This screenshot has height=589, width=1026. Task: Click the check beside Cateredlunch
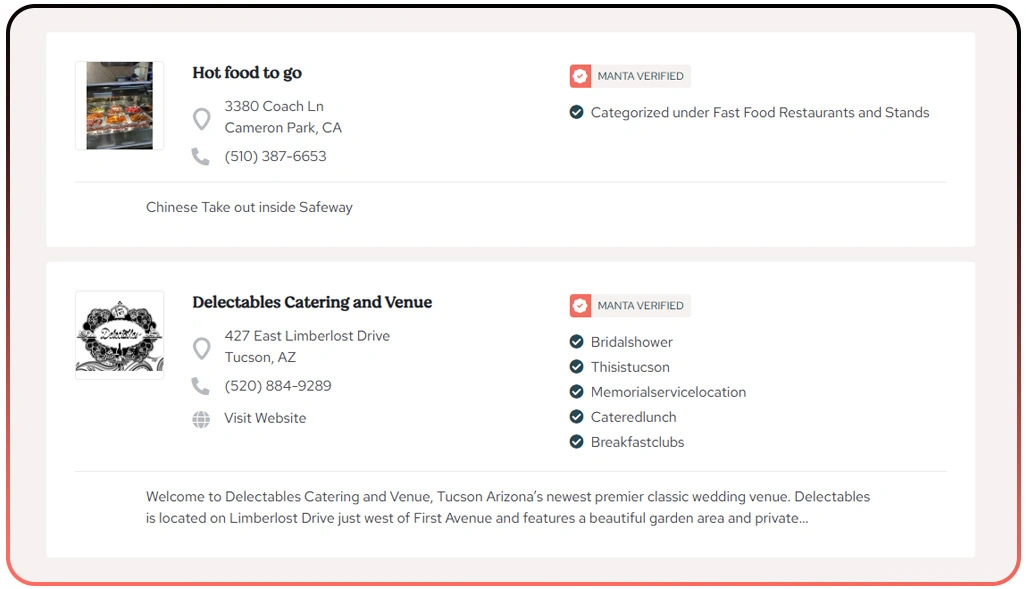(x=577, y=416)
